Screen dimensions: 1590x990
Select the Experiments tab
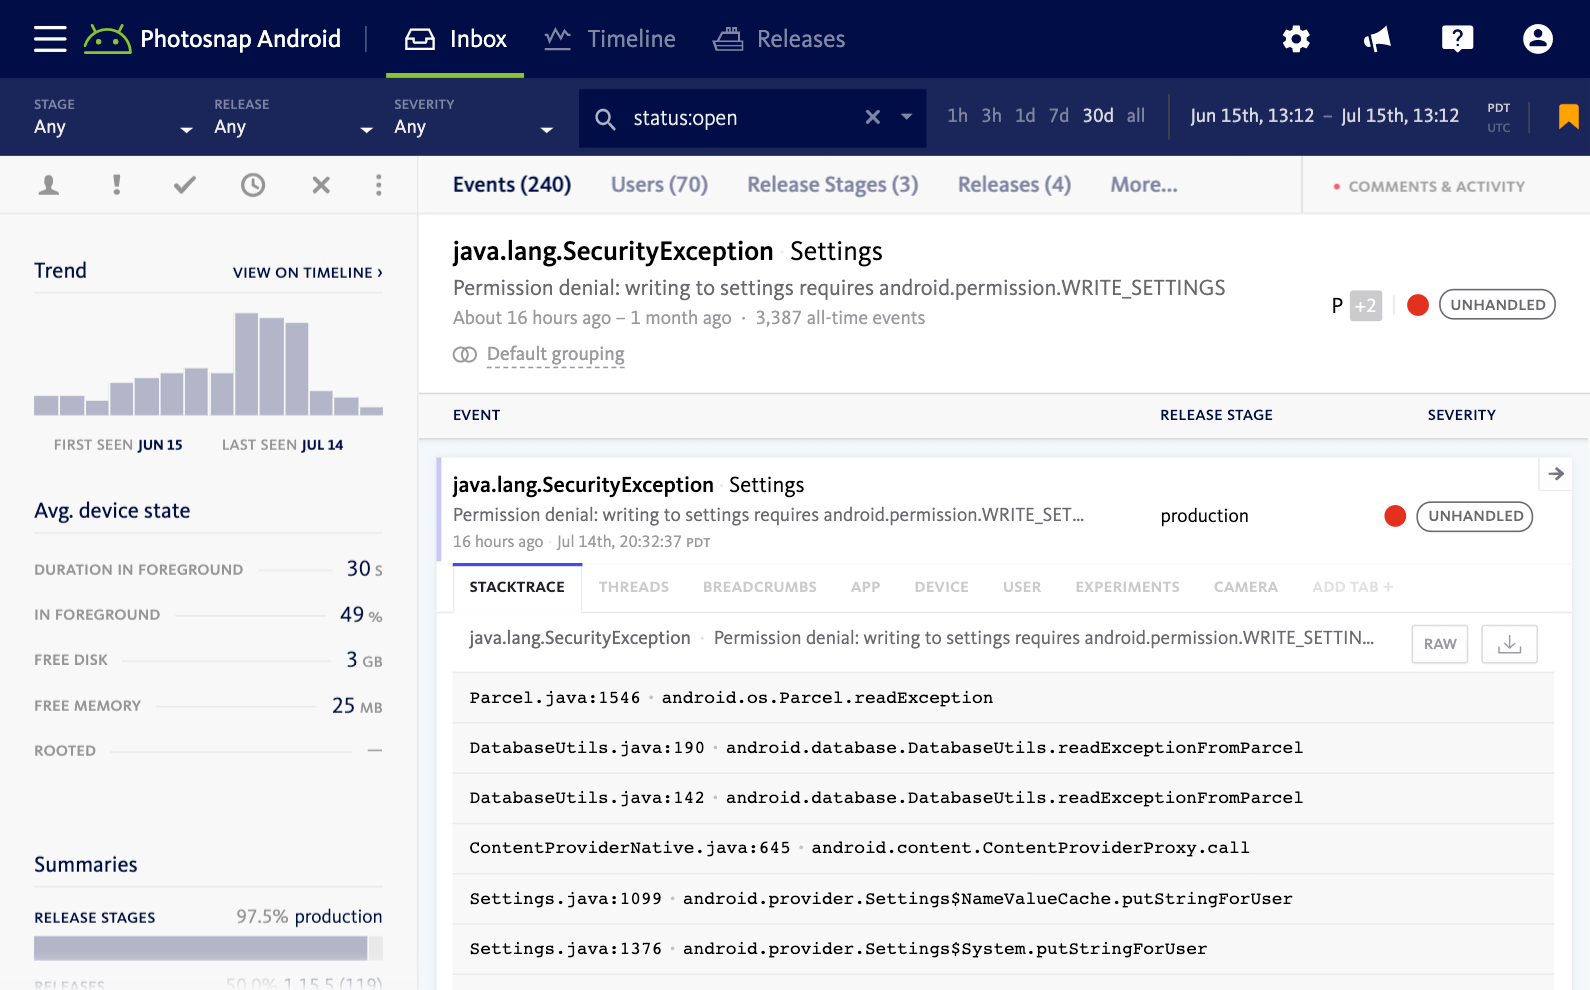(1128, 587)
